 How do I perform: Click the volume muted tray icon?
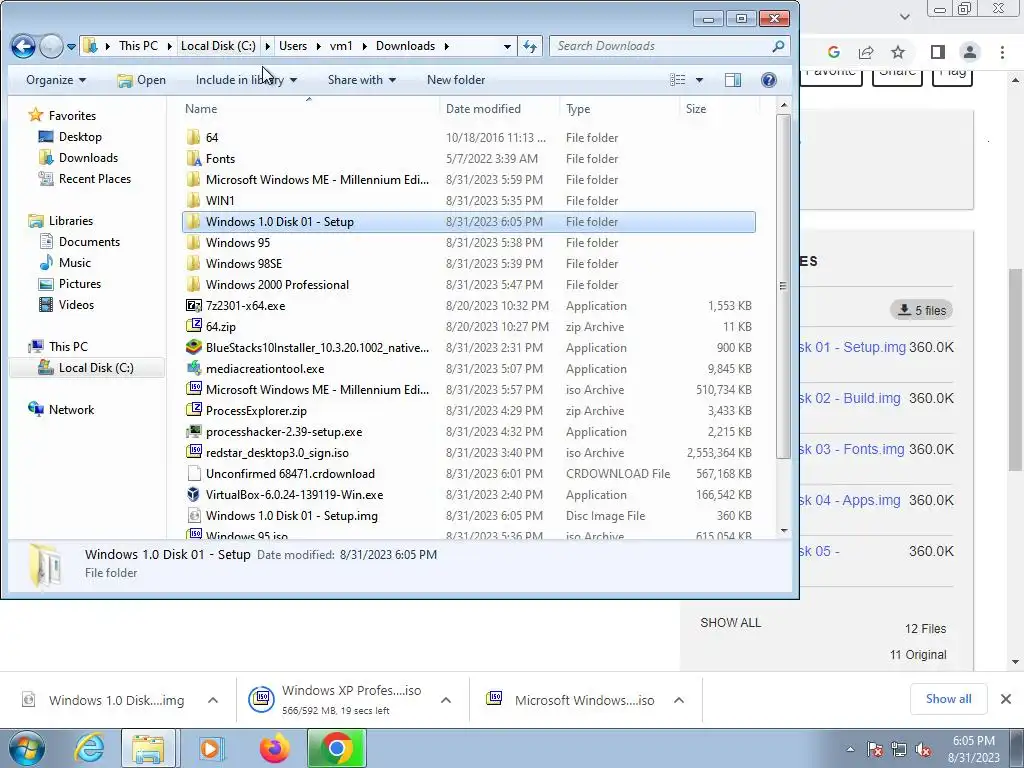tap(923, 750)
